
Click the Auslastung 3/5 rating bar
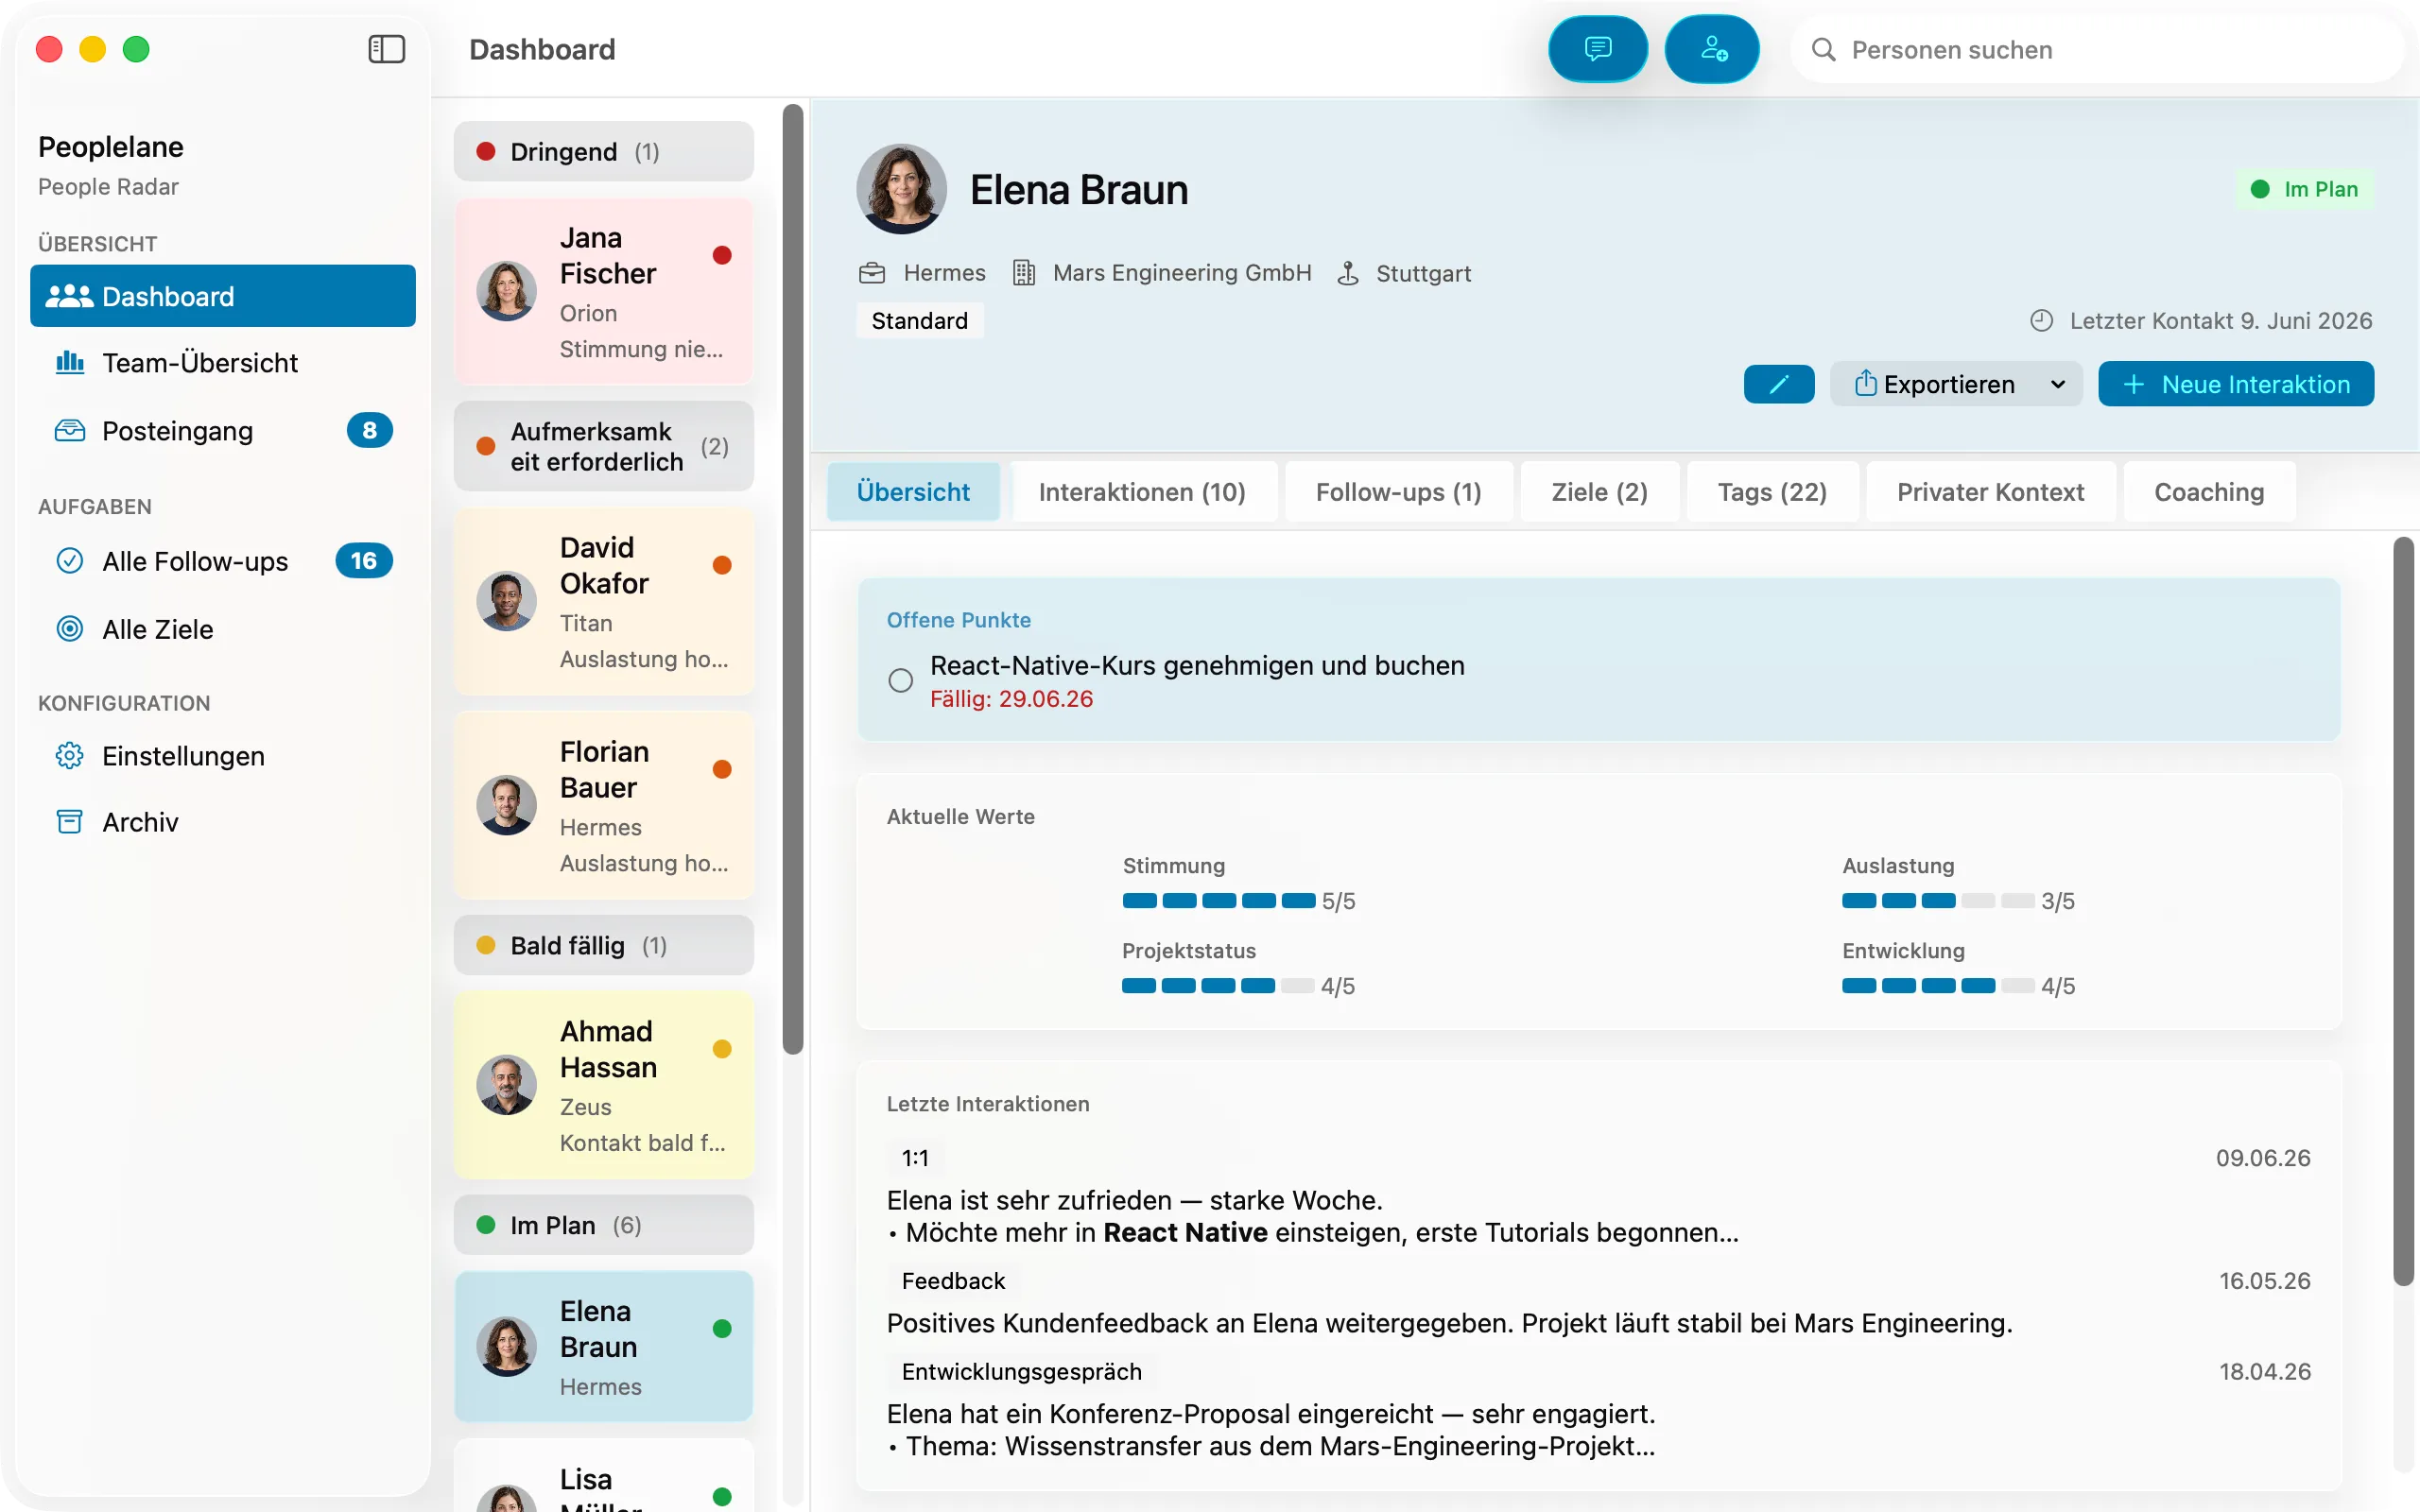click(1938, 900)
